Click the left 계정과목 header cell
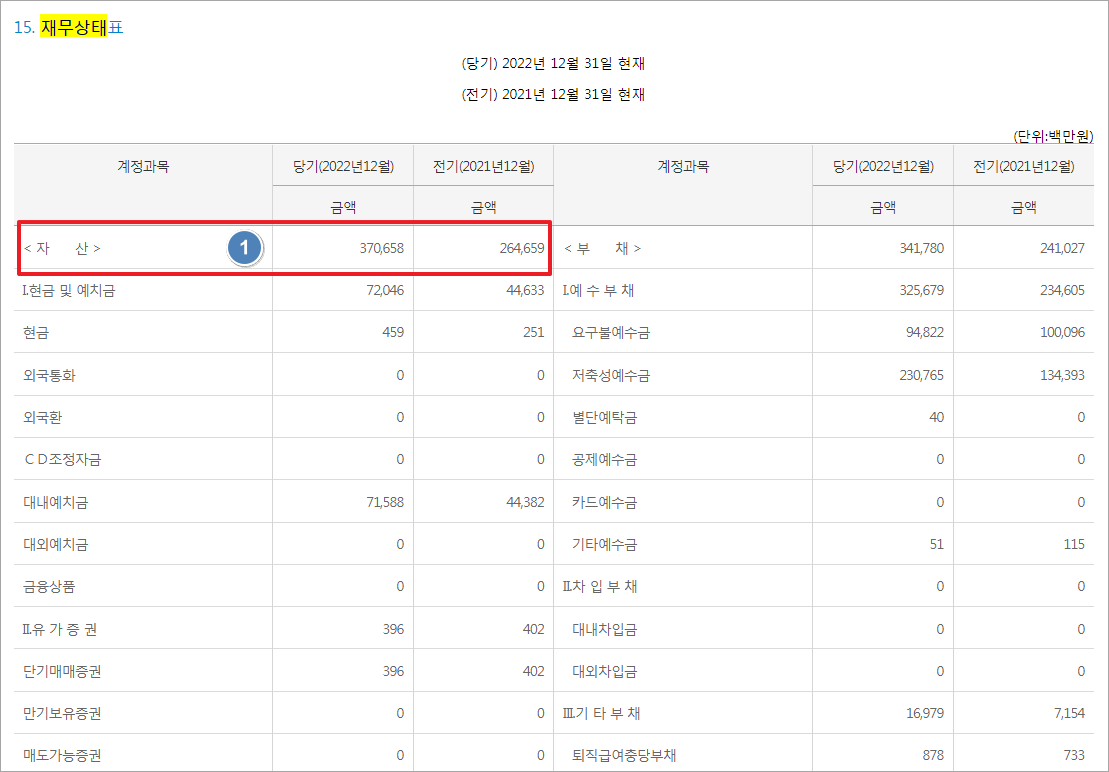The height and width of the screenshot is (772, 1109). [x=142, y=165]
